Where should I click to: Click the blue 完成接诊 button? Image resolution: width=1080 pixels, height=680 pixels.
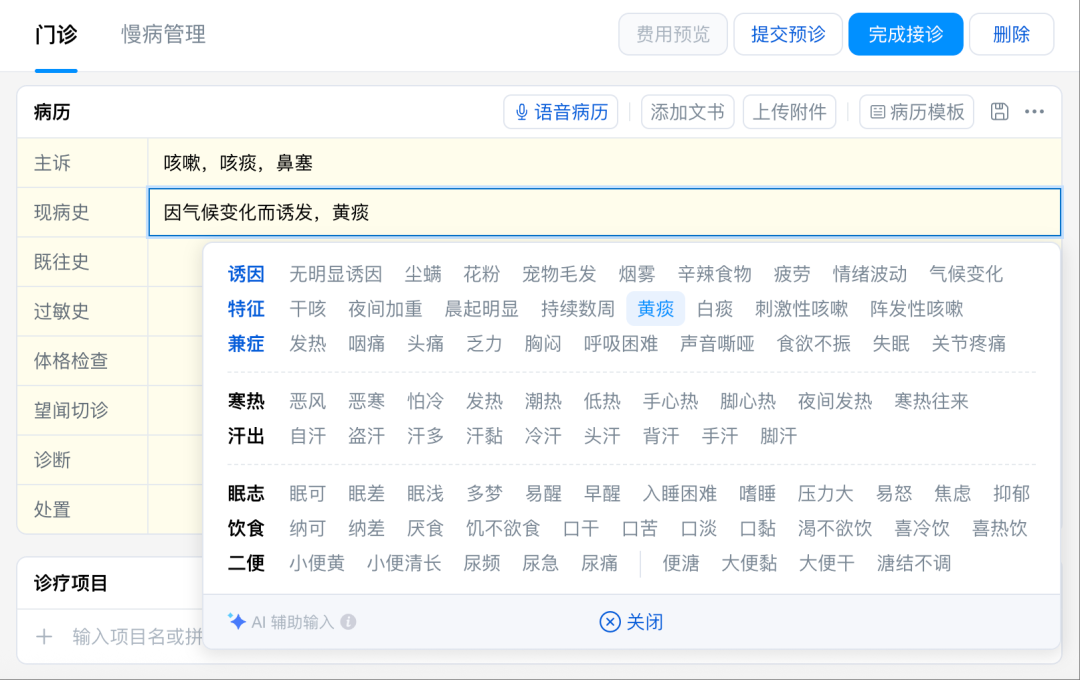point(906,34)
